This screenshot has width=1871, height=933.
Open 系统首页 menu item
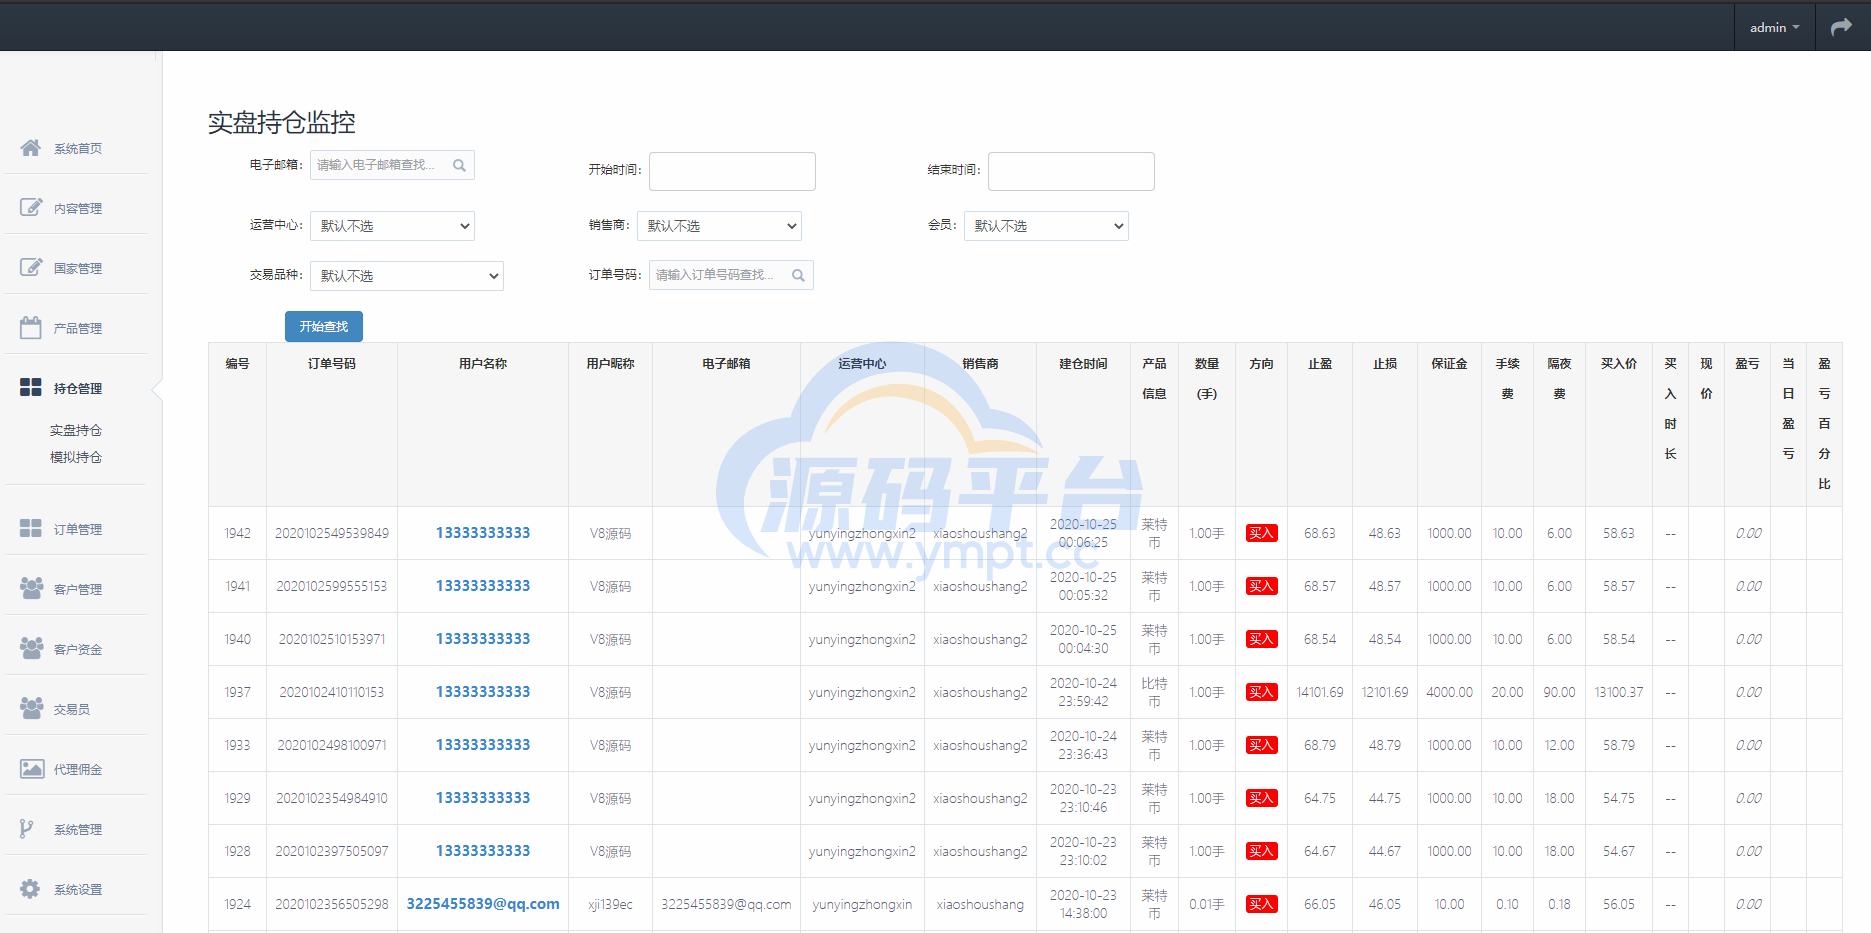coord(78,148)
